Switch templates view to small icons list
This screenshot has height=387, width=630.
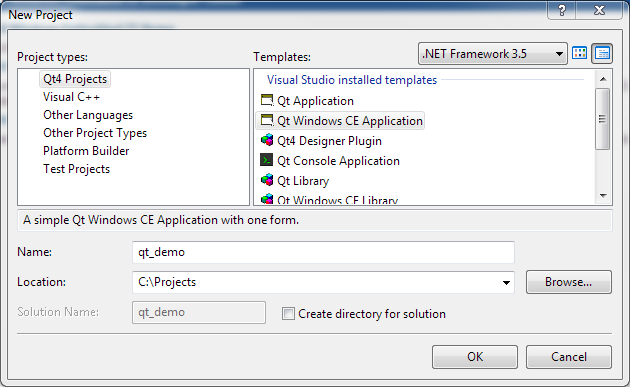click(x=602, y=53)
